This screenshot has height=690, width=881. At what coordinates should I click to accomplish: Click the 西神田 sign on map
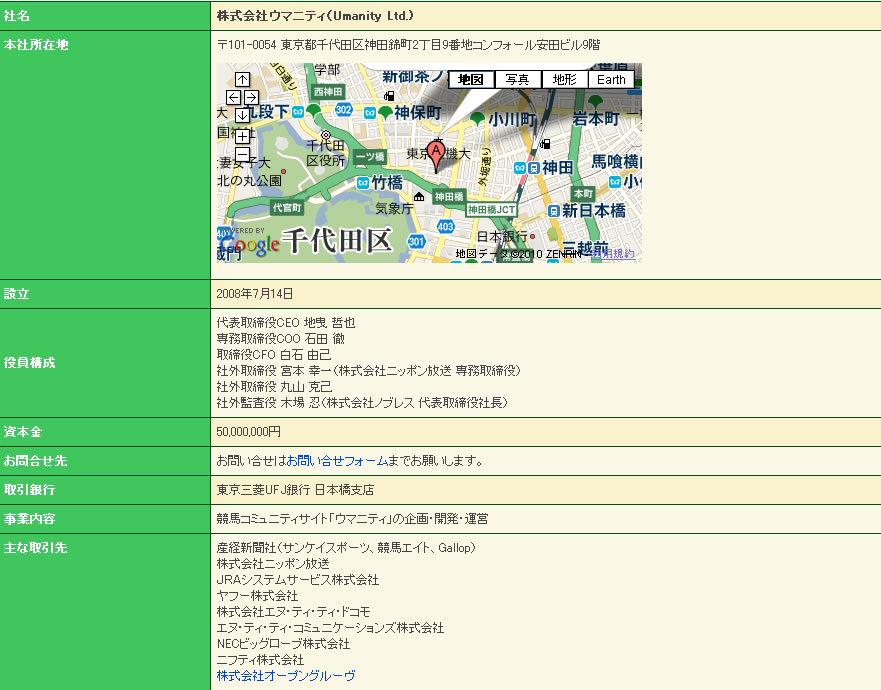pos(328,92)
